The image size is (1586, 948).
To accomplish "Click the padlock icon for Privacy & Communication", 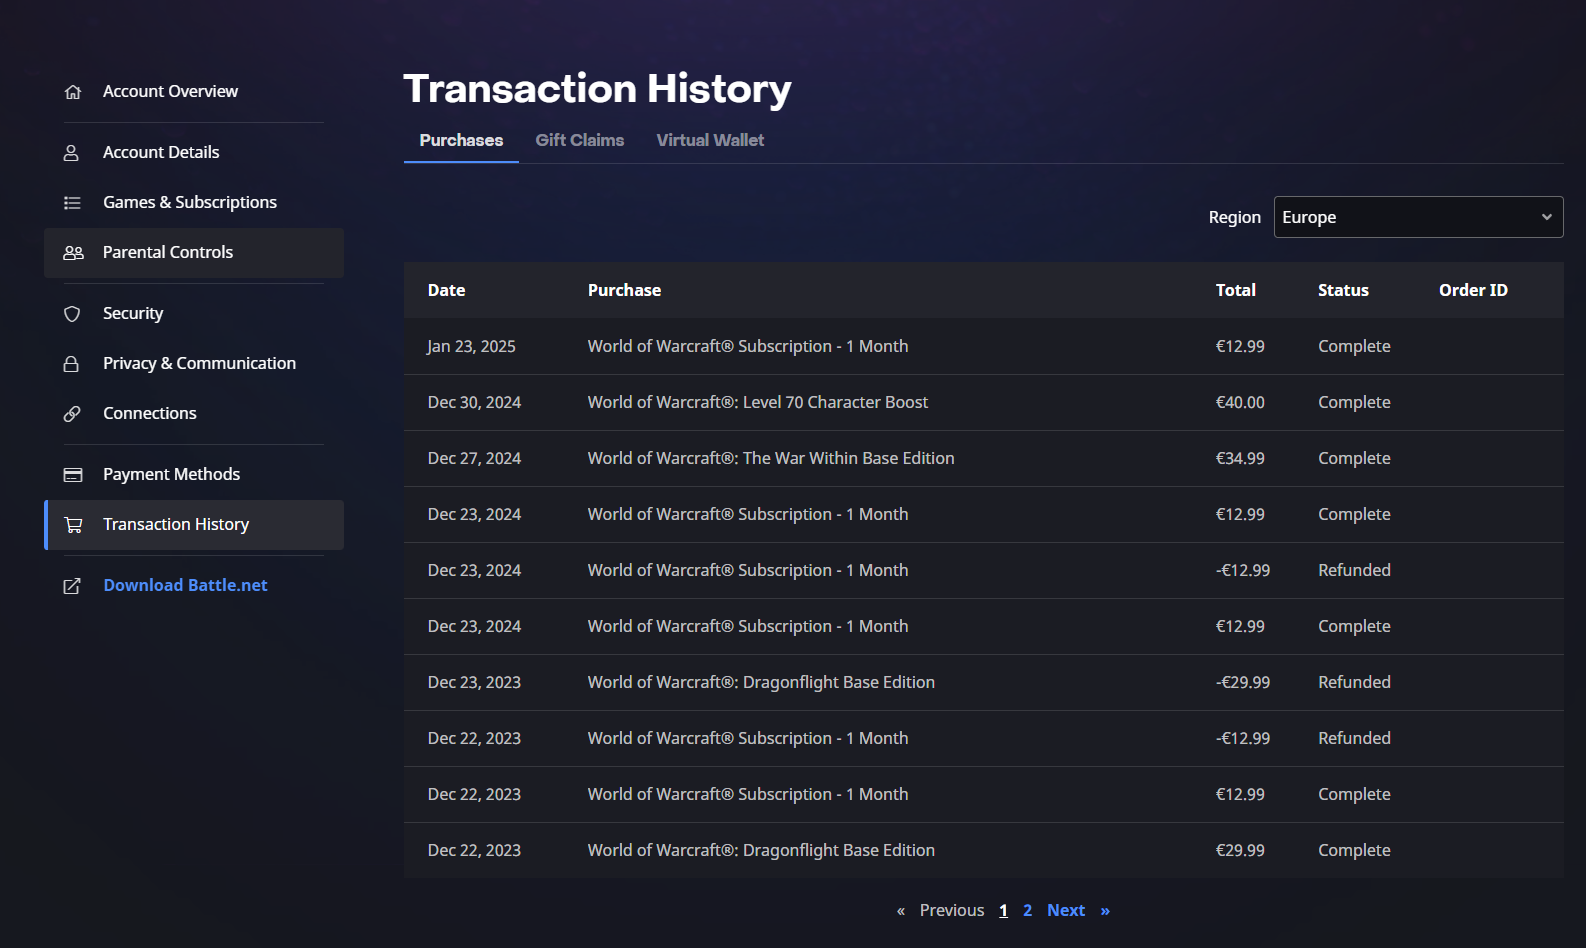I will (72, 364).
